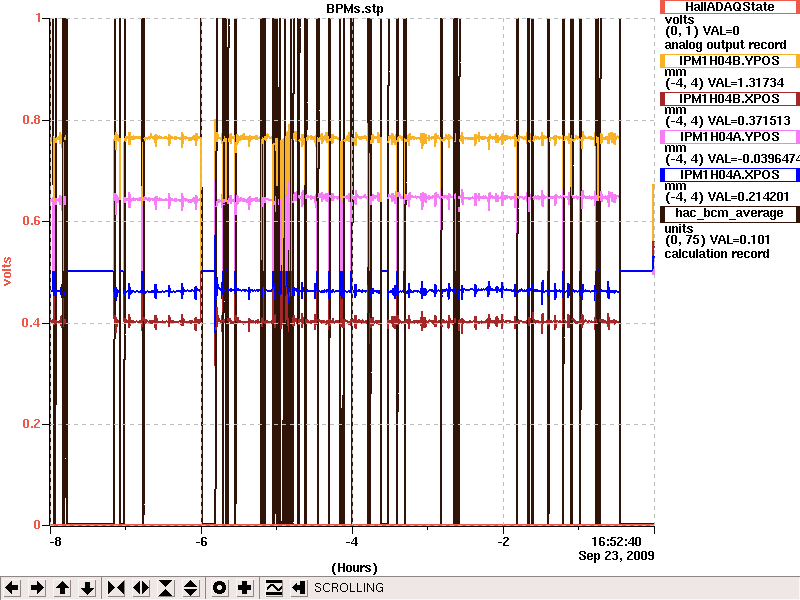
Task: Click the horizontal inward-triangles zoom icon
Action: [x=116, y=588]
